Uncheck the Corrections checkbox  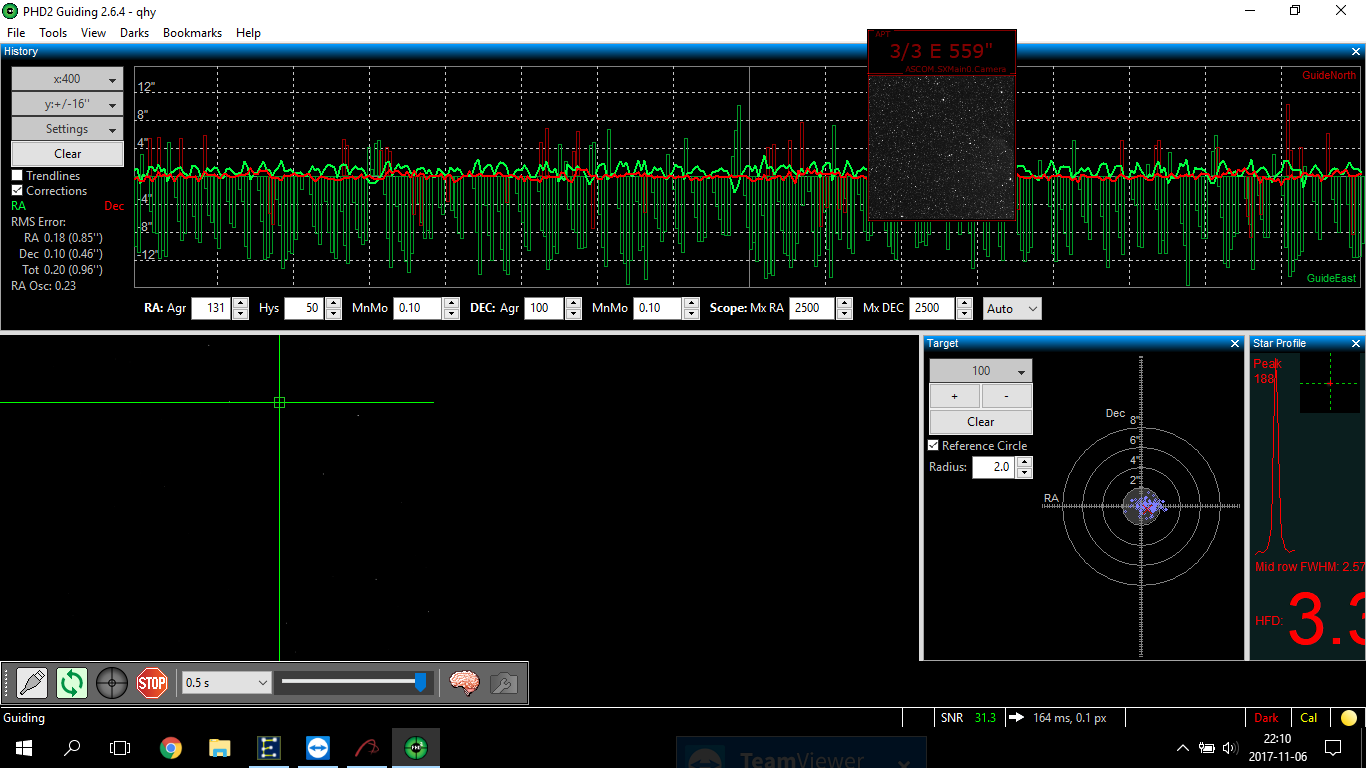coord(17,191)
